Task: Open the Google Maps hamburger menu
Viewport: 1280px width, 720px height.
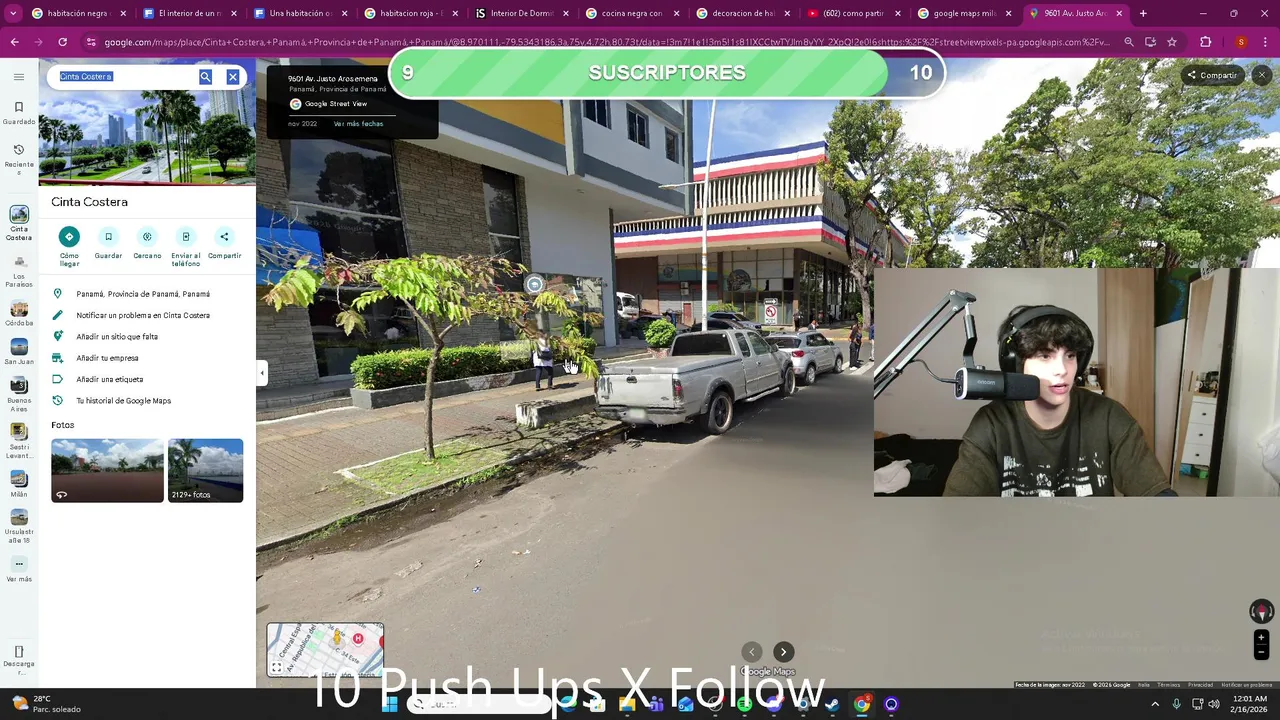Action: (x=19, y=77)
